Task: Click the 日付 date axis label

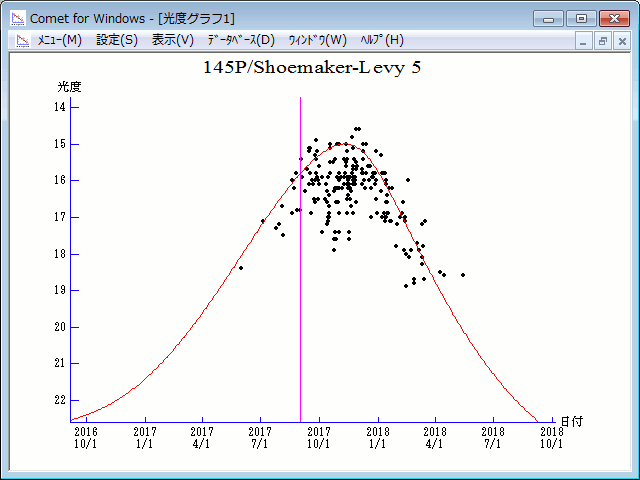Action: pos(571,422)
